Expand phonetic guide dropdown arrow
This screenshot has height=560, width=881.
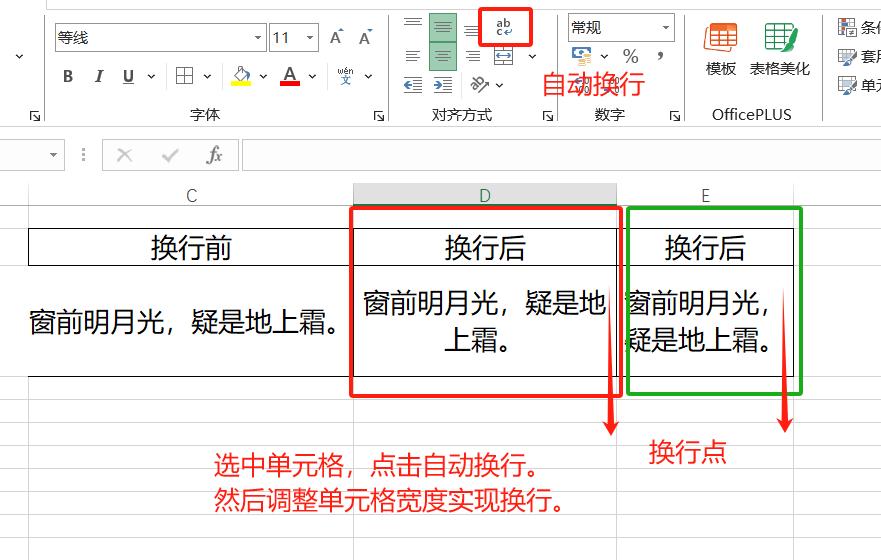pos(369,76)
